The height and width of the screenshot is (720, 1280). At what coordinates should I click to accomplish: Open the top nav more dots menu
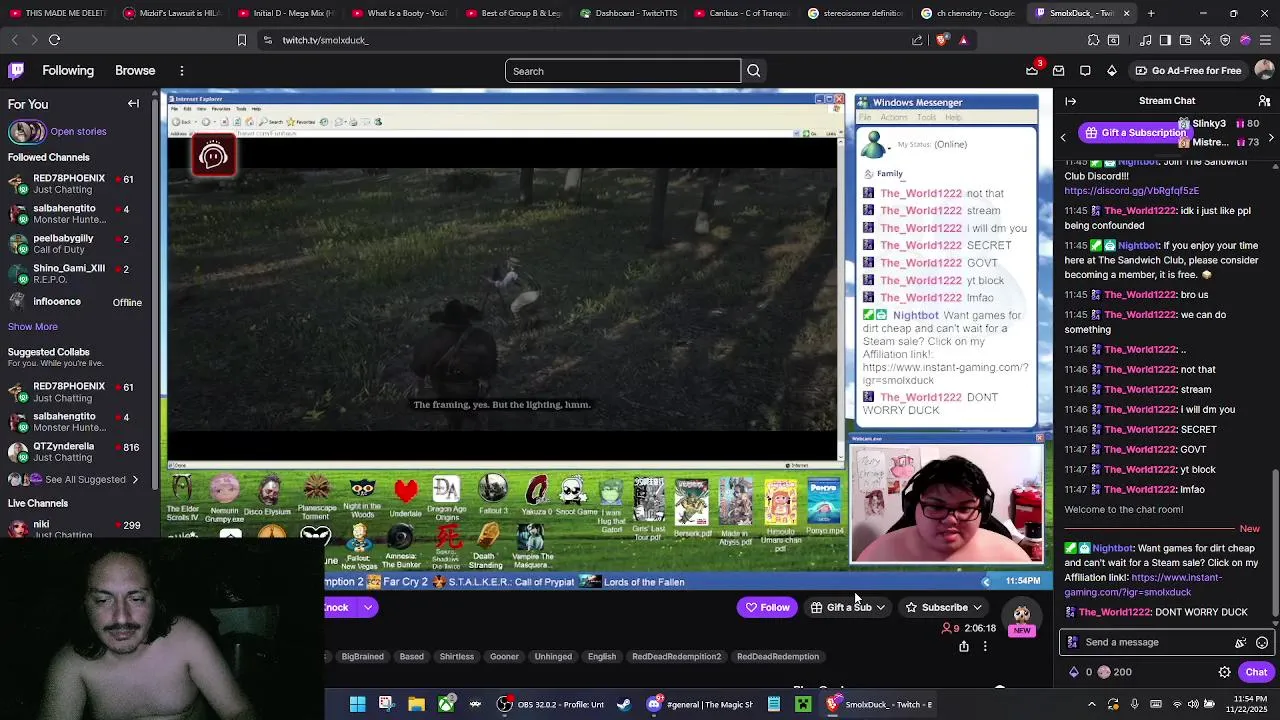182,71
